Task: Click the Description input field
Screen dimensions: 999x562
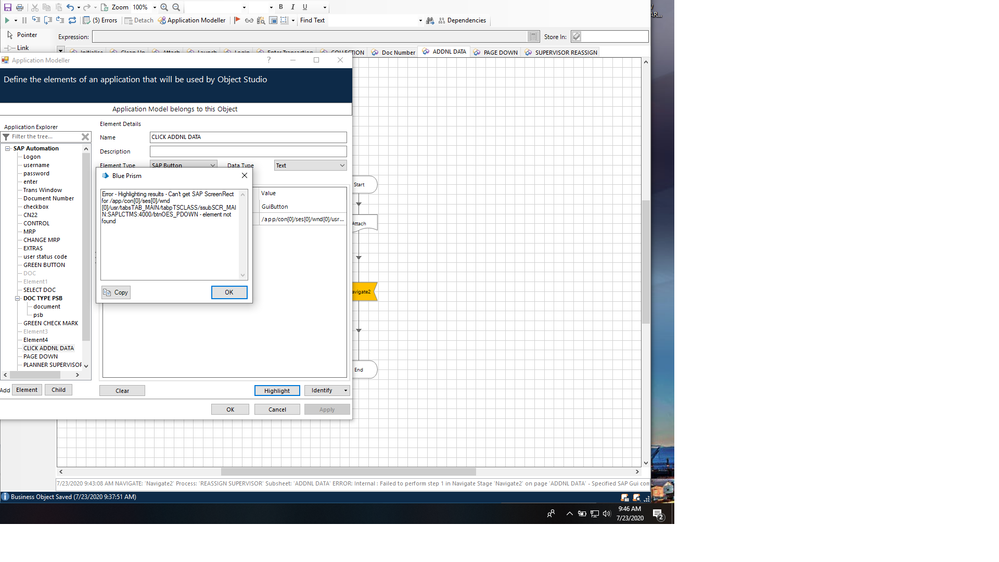Action: click(x=248, y=151)
